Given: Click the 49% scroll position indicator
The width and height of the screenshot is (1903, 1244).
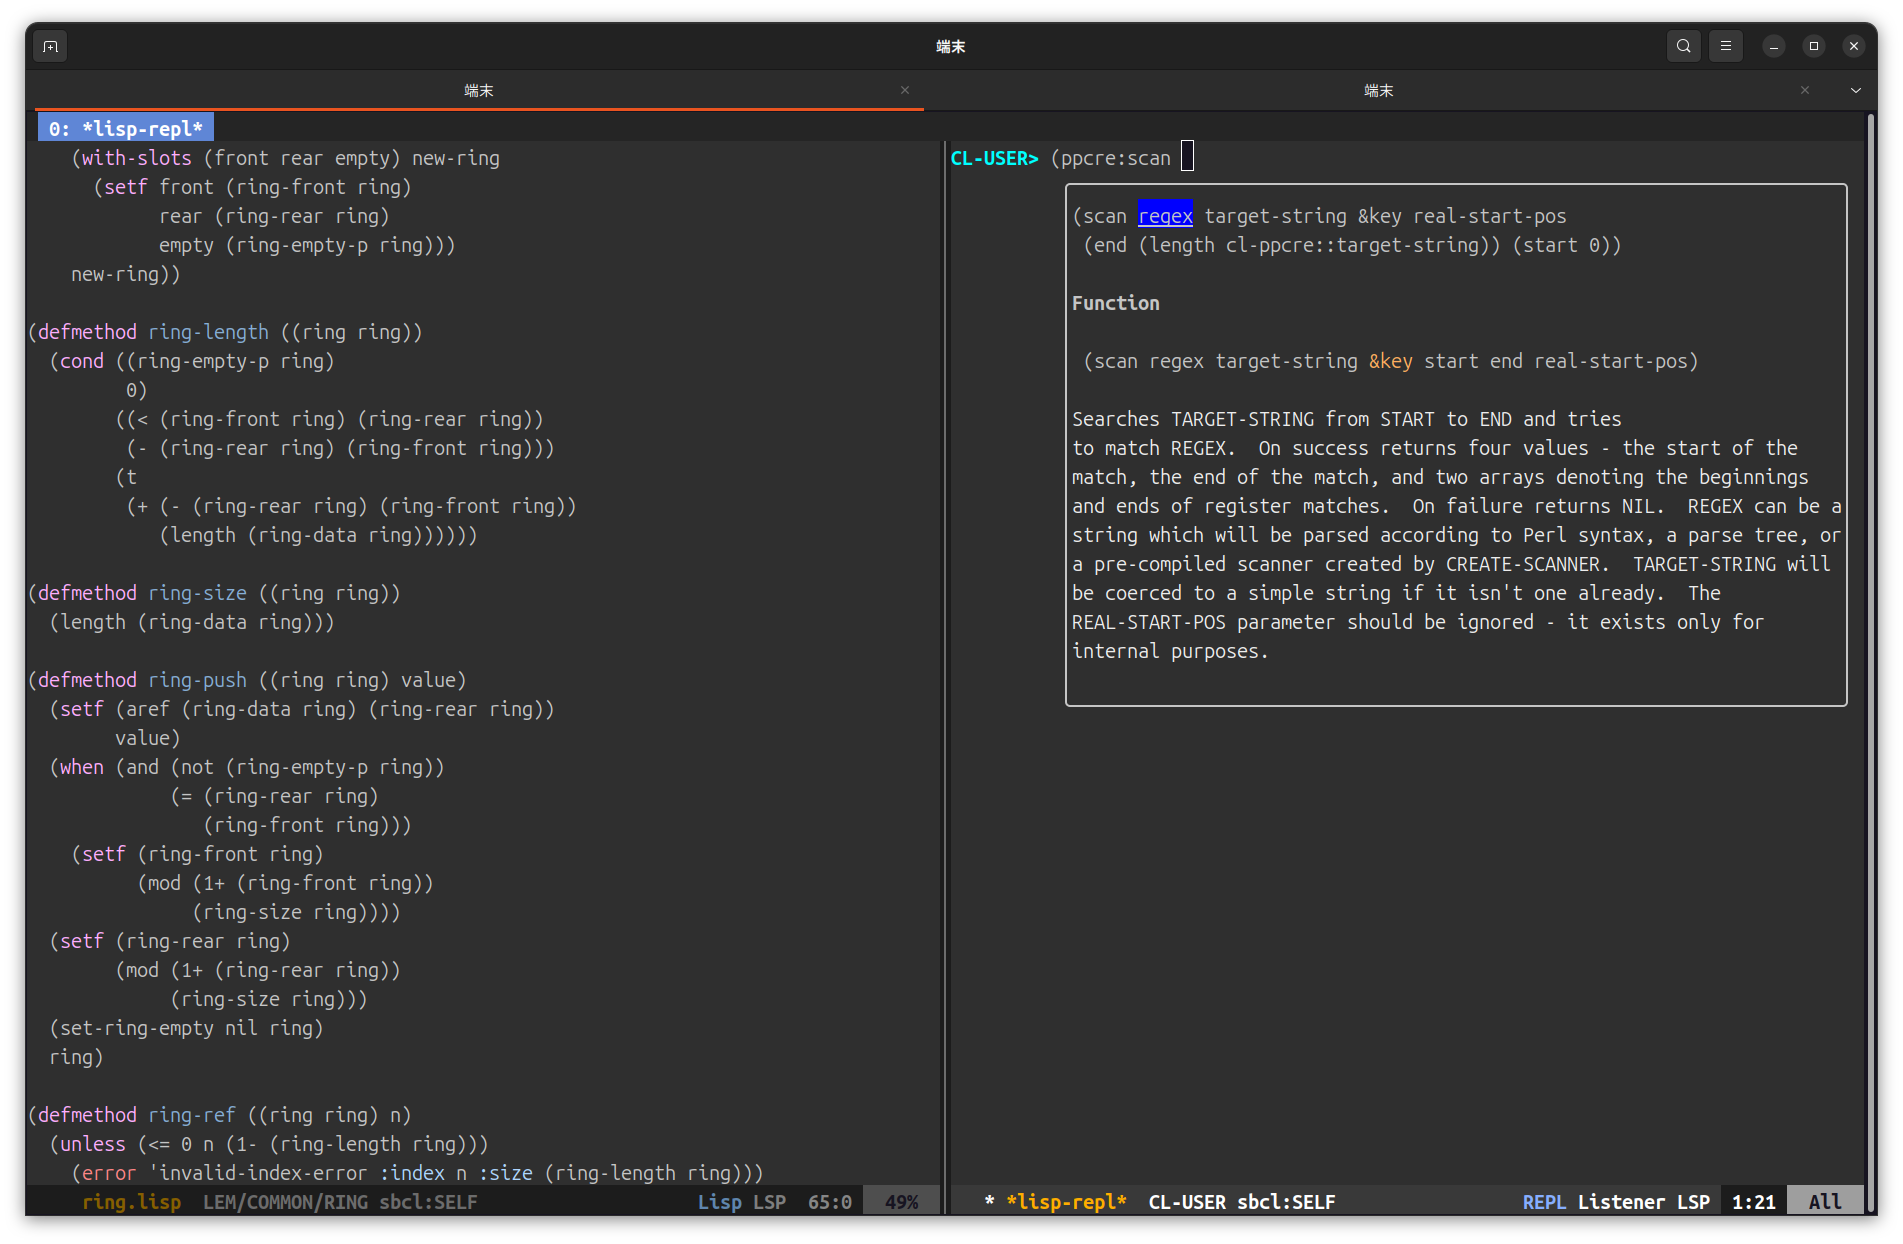Looking at the screenshot, I should tap(902, 1202).
